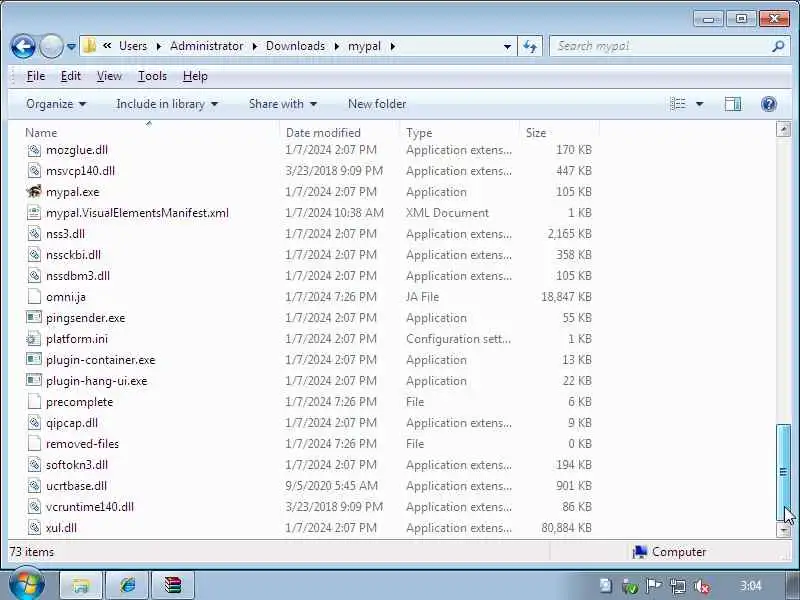Select the file named nssdbm3.dll
This screenshot has height=600, width=800.
[x=78, y=276]
